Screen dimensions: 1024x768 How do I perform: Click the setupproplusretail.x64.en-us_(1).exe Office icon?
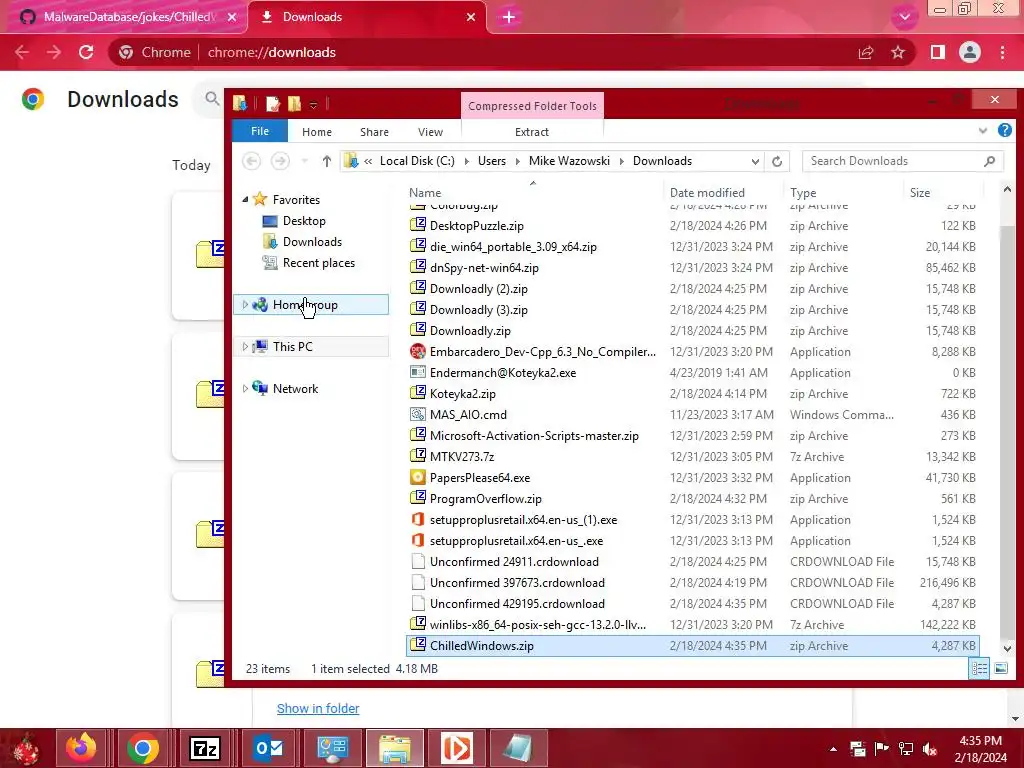pos(418,519)
